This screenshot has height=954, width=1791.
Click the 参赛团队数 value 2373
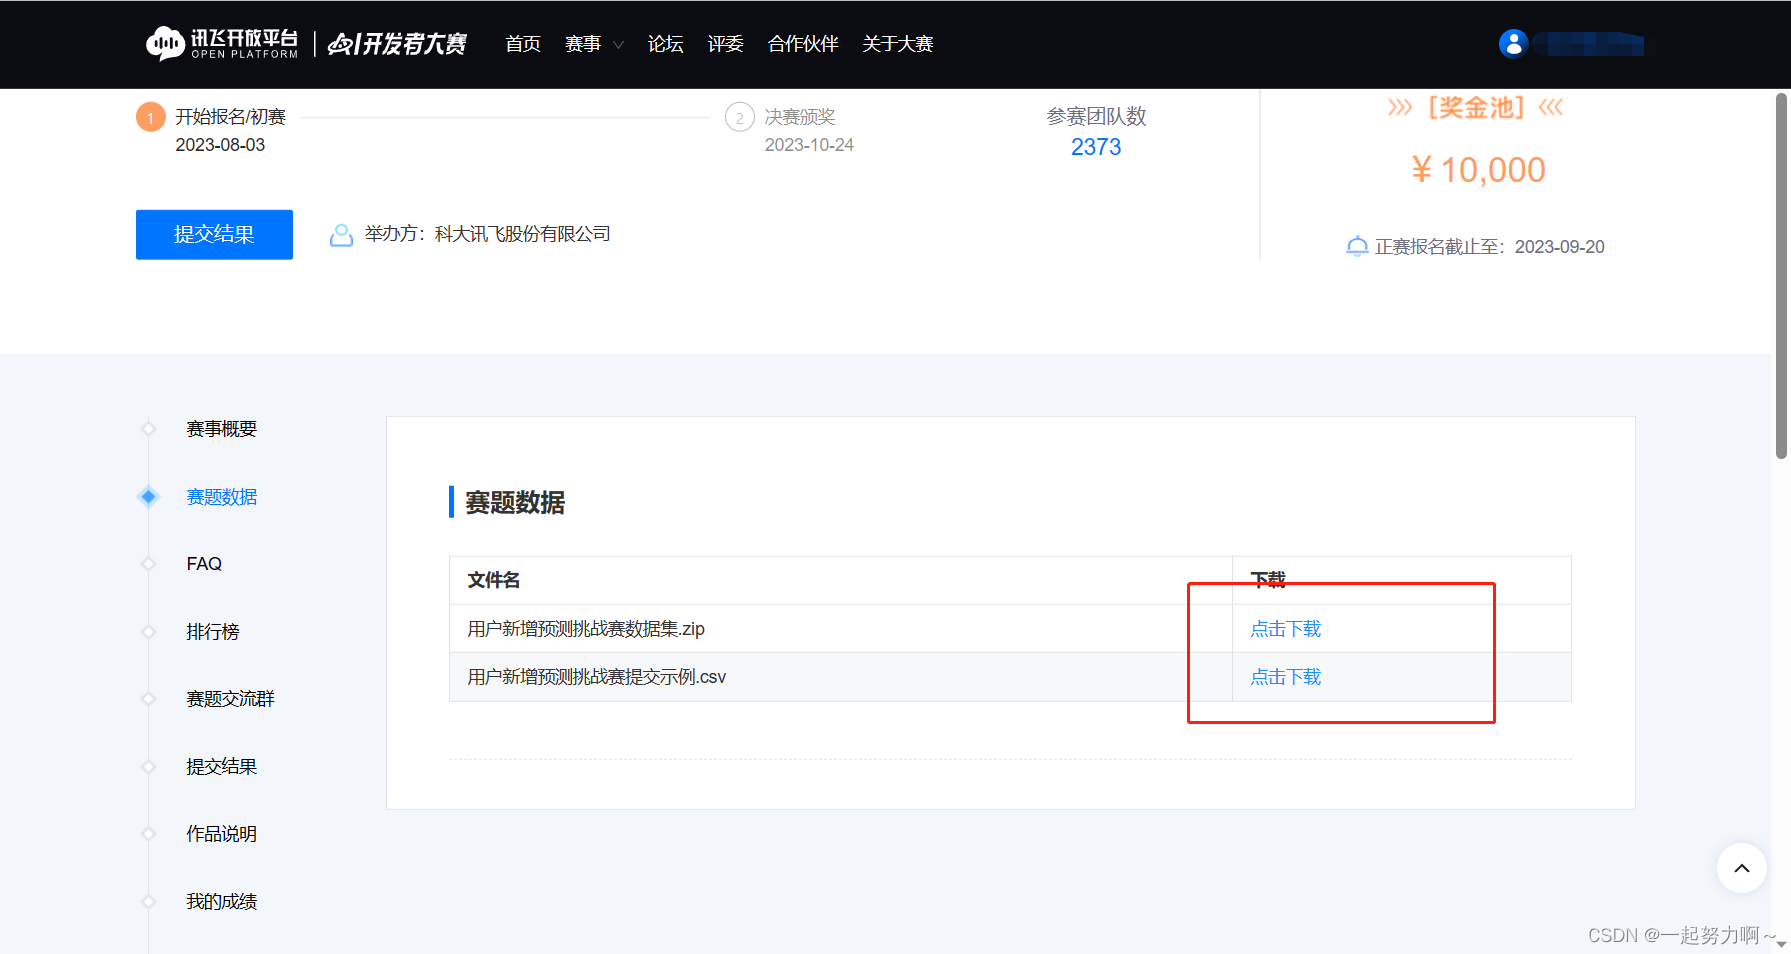click(1096, 147)
